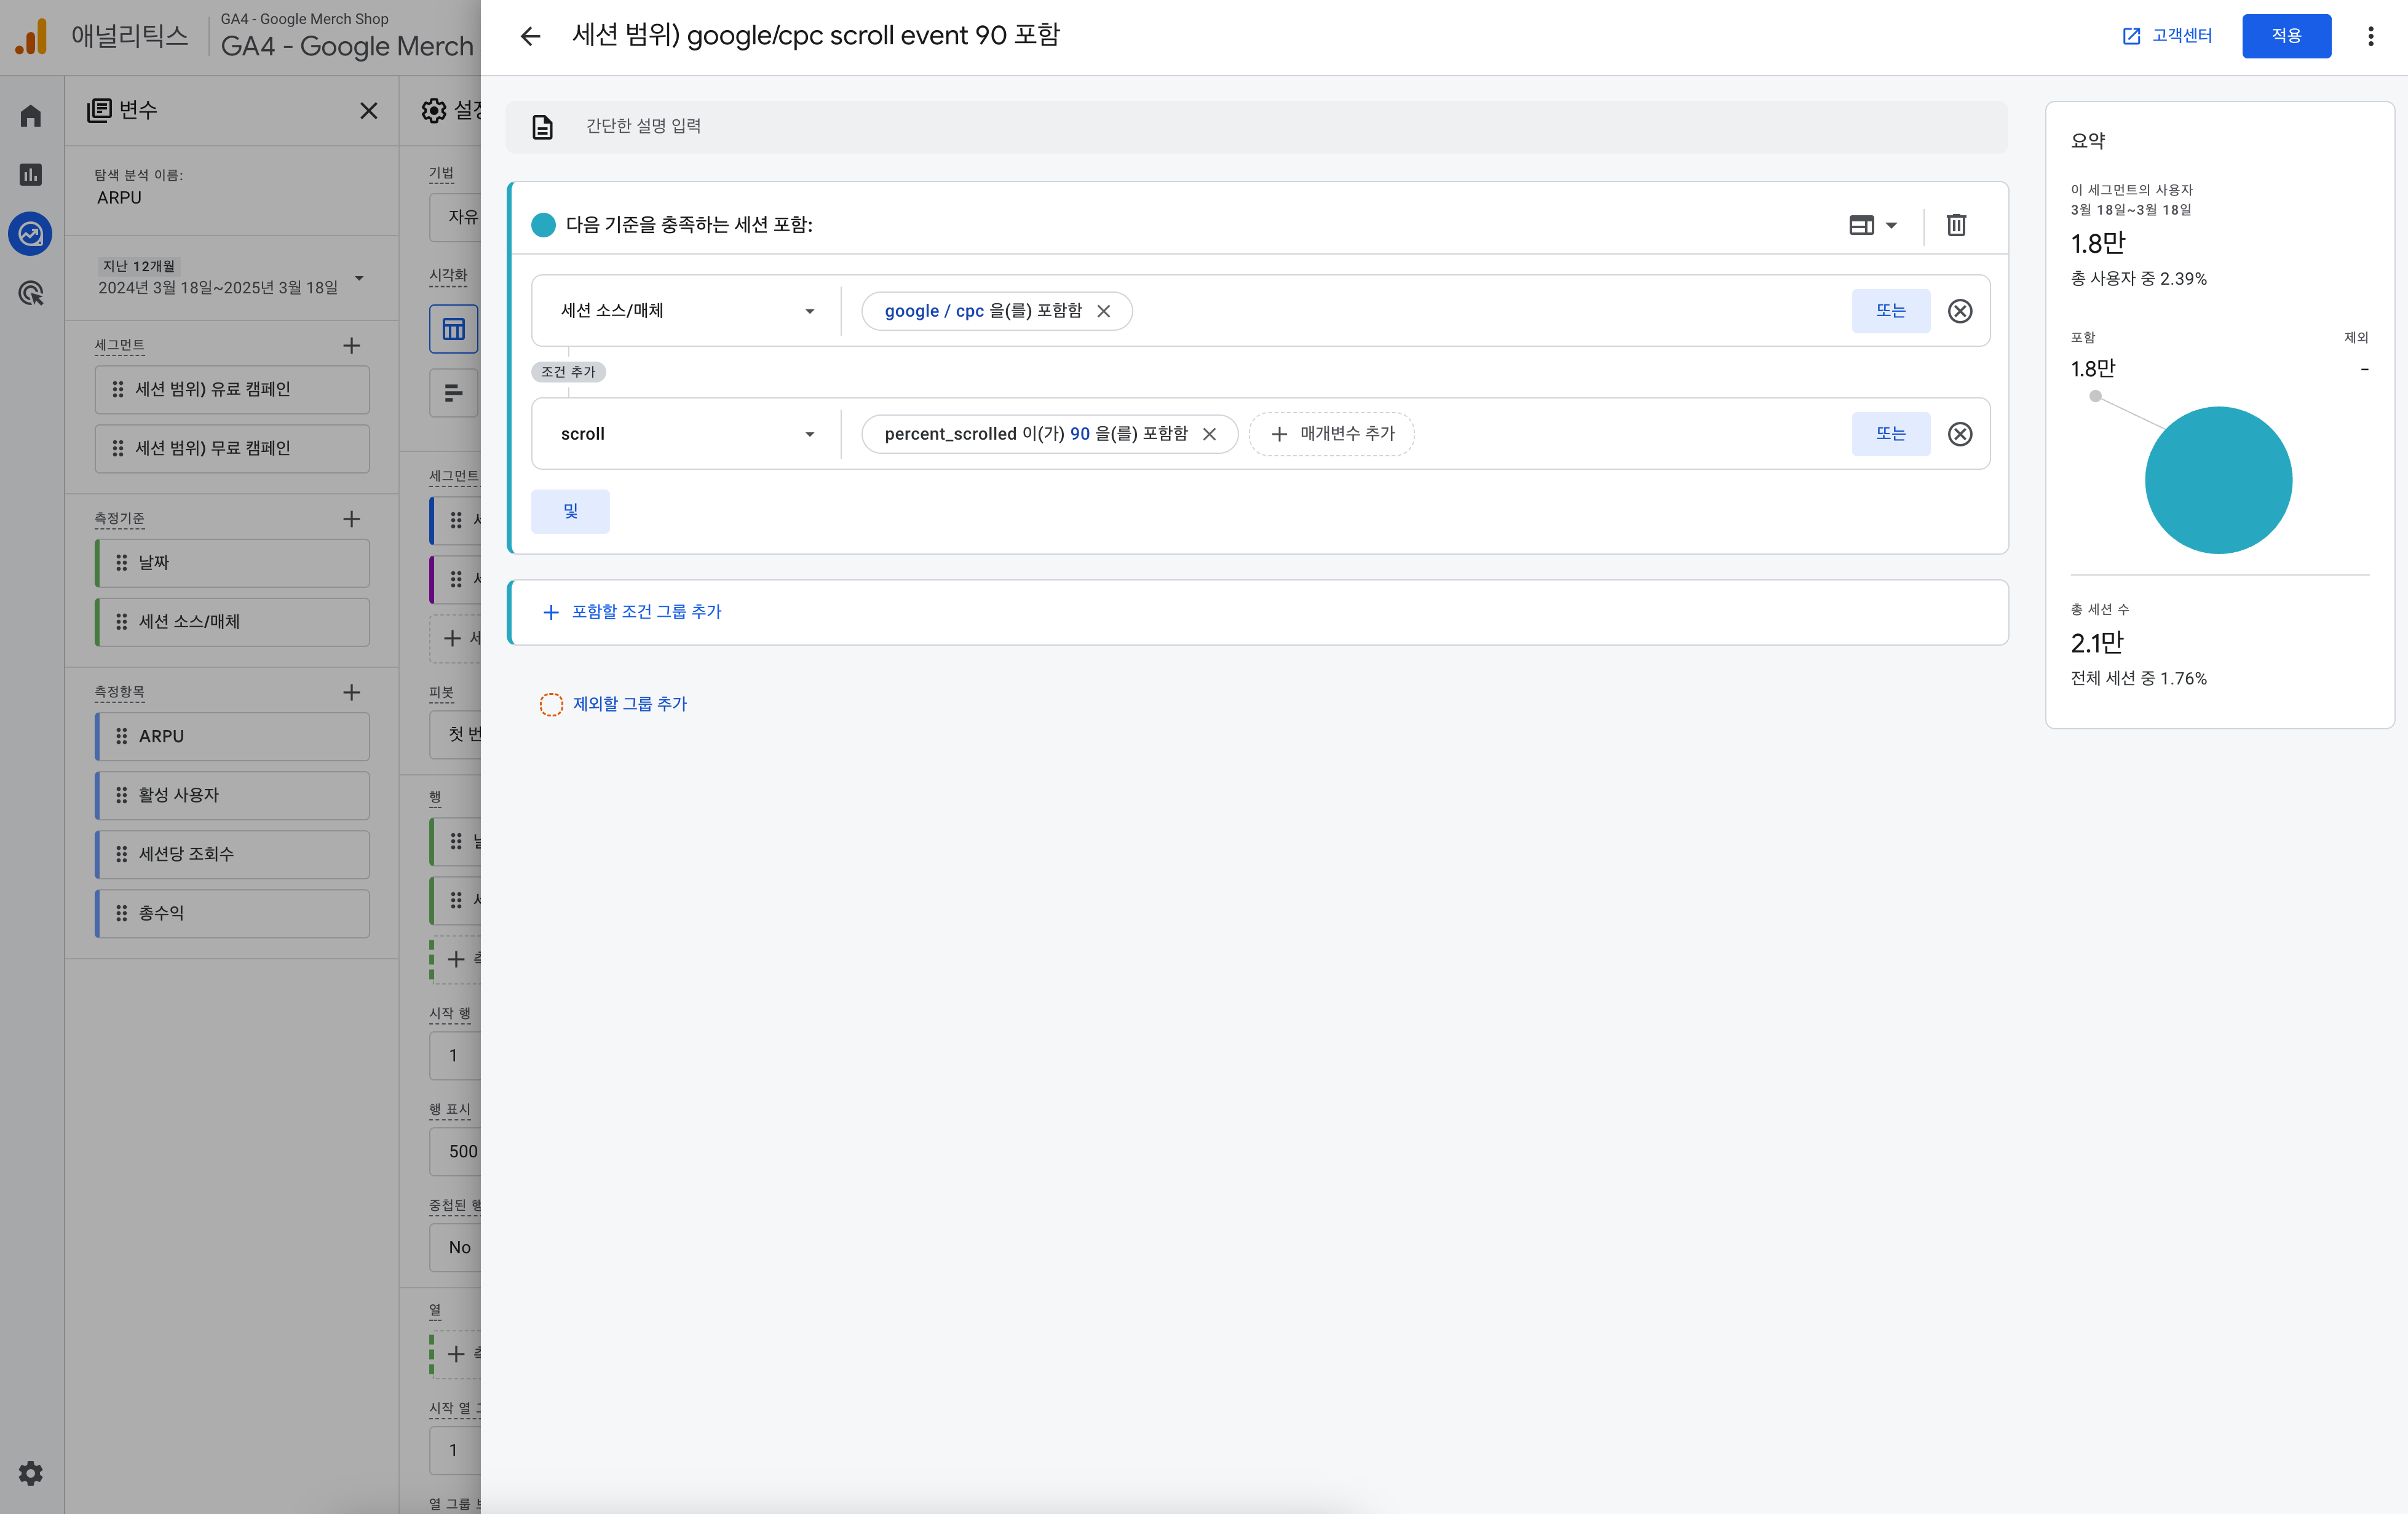
Task: Click the 전체 세션 중 1.76% text
Action: (x=2138, y=678)
